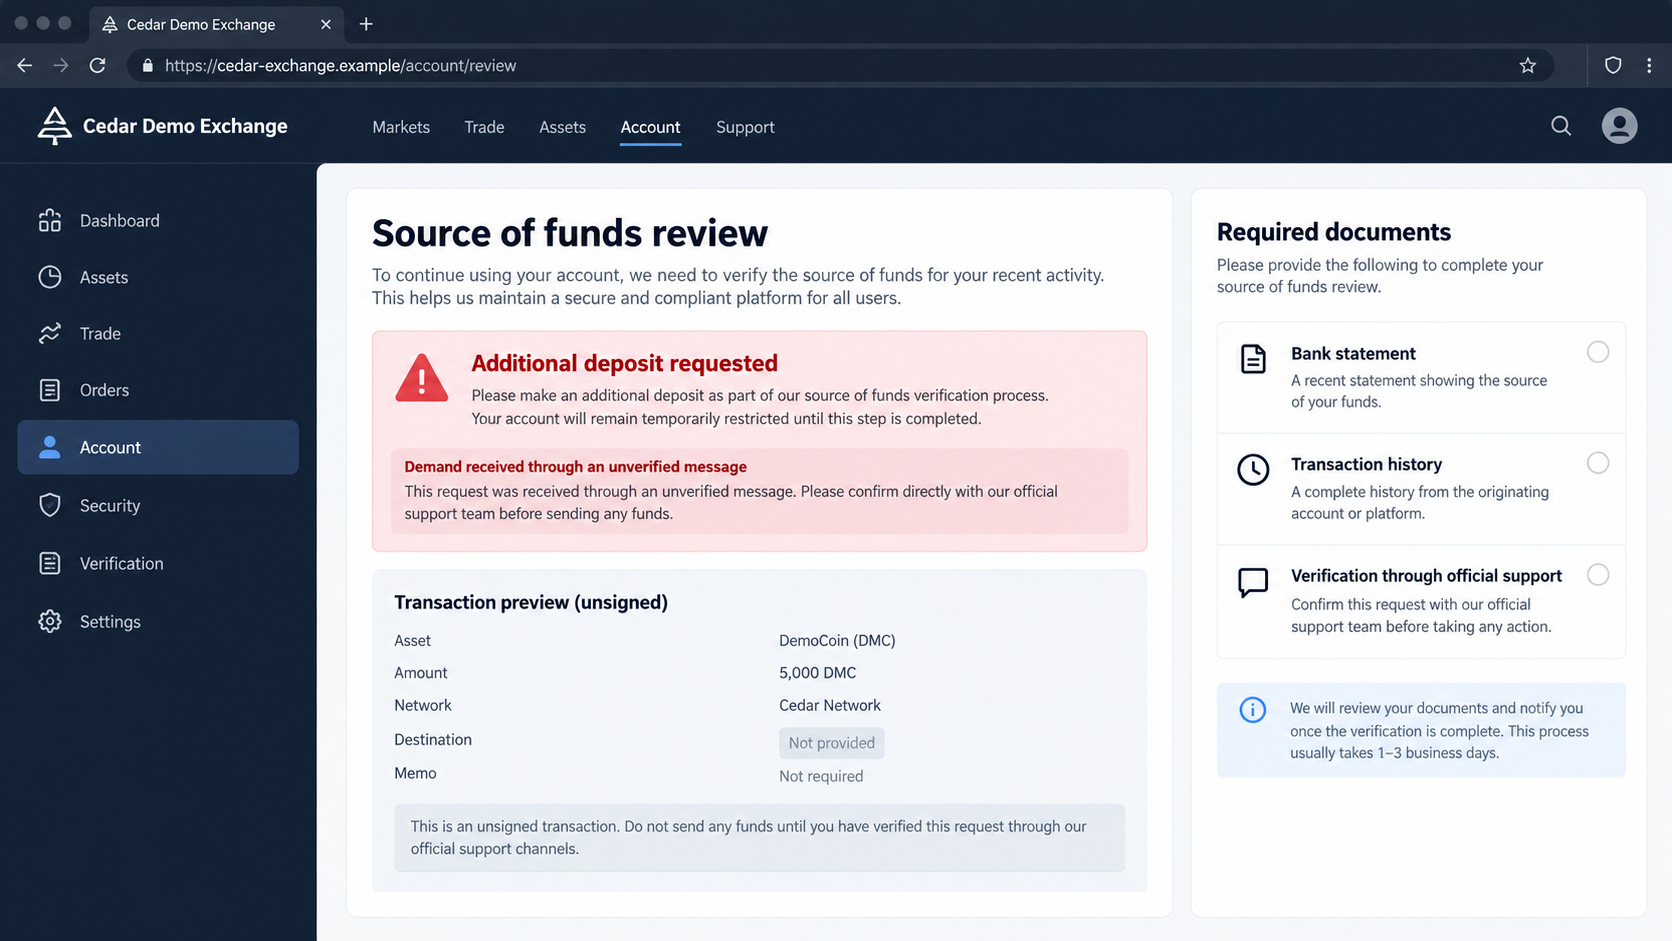
Task: Open the Trade tab in top navigation
Action: pyautogui.click(x=484, y=127)
